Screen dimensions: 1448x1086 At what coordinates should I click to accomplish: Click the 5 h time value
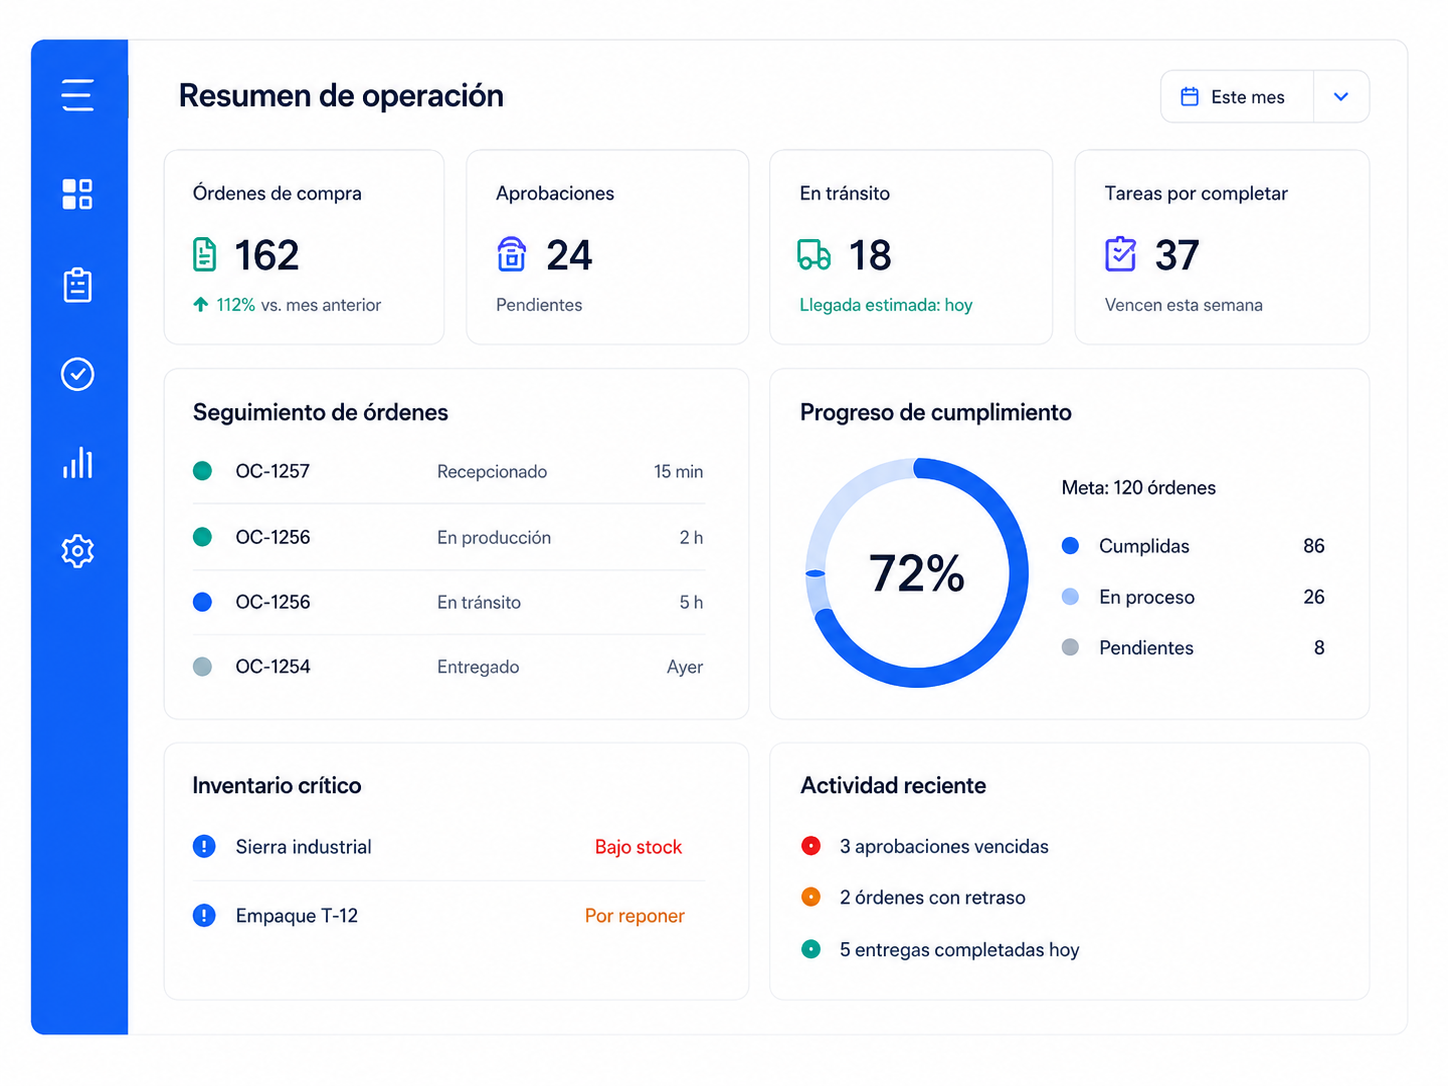pos(691,602)
